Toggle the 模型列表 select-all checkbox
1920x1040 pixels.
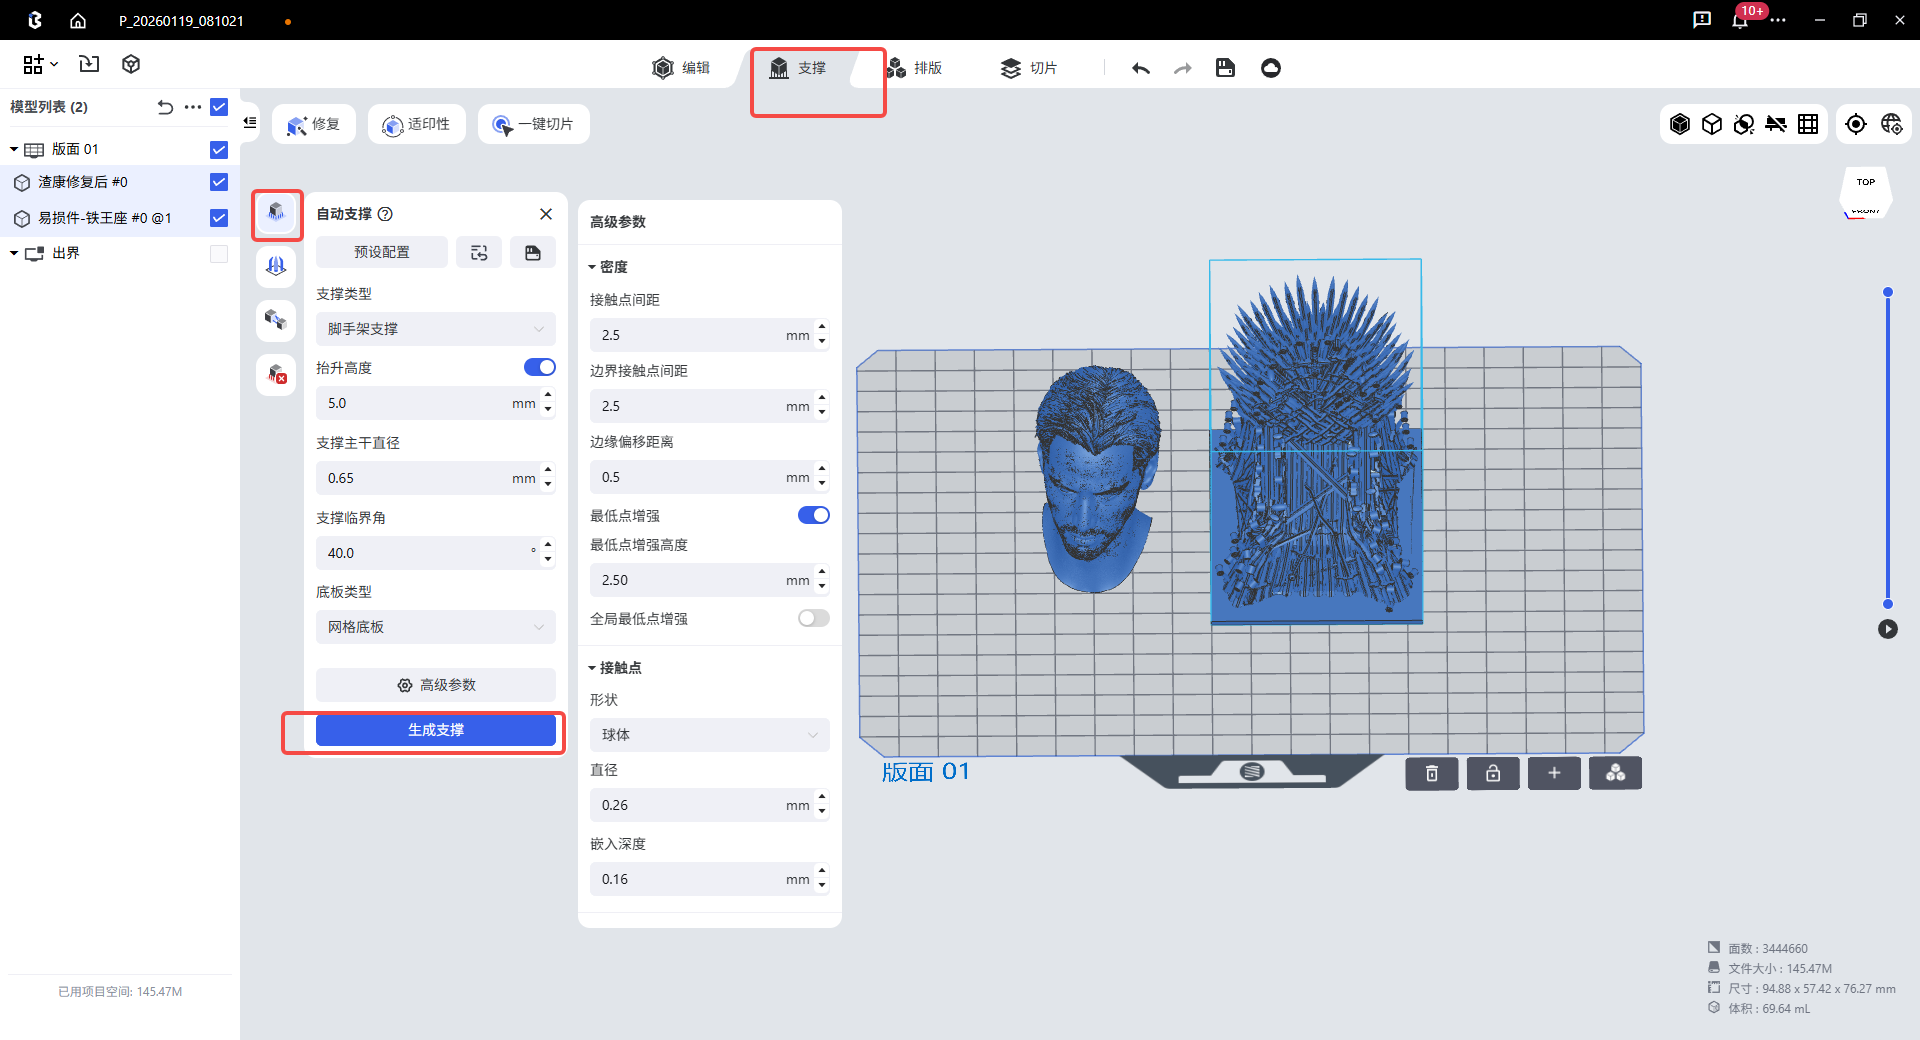[x=219, y=107]
